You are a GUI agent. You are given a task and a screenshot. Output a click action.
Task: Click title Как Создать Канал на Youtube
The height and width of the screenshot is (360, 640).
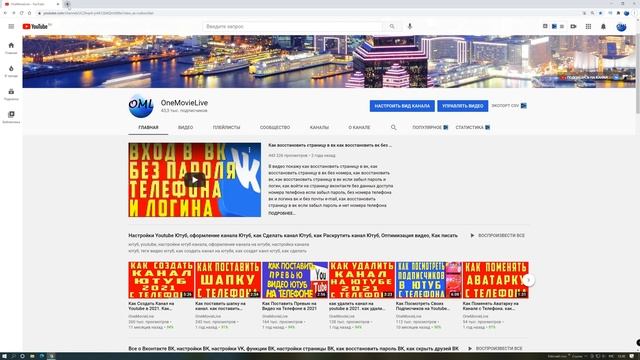click(x=151, y=306)
